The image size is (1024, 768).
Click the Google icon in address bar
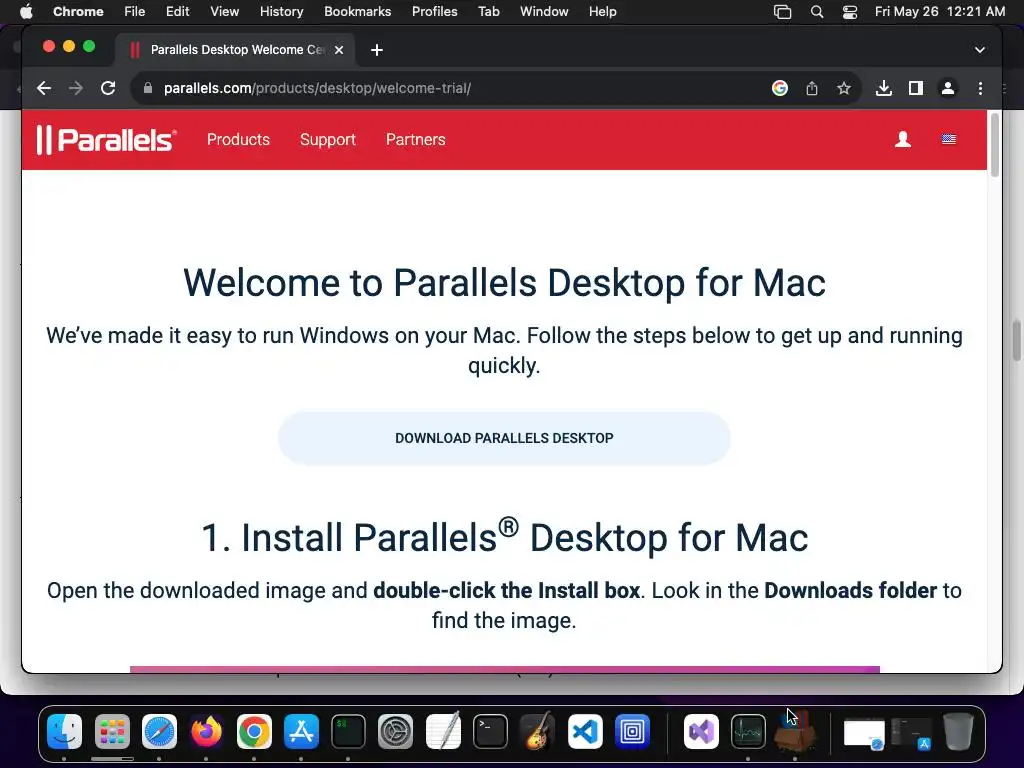click(780, 88)
